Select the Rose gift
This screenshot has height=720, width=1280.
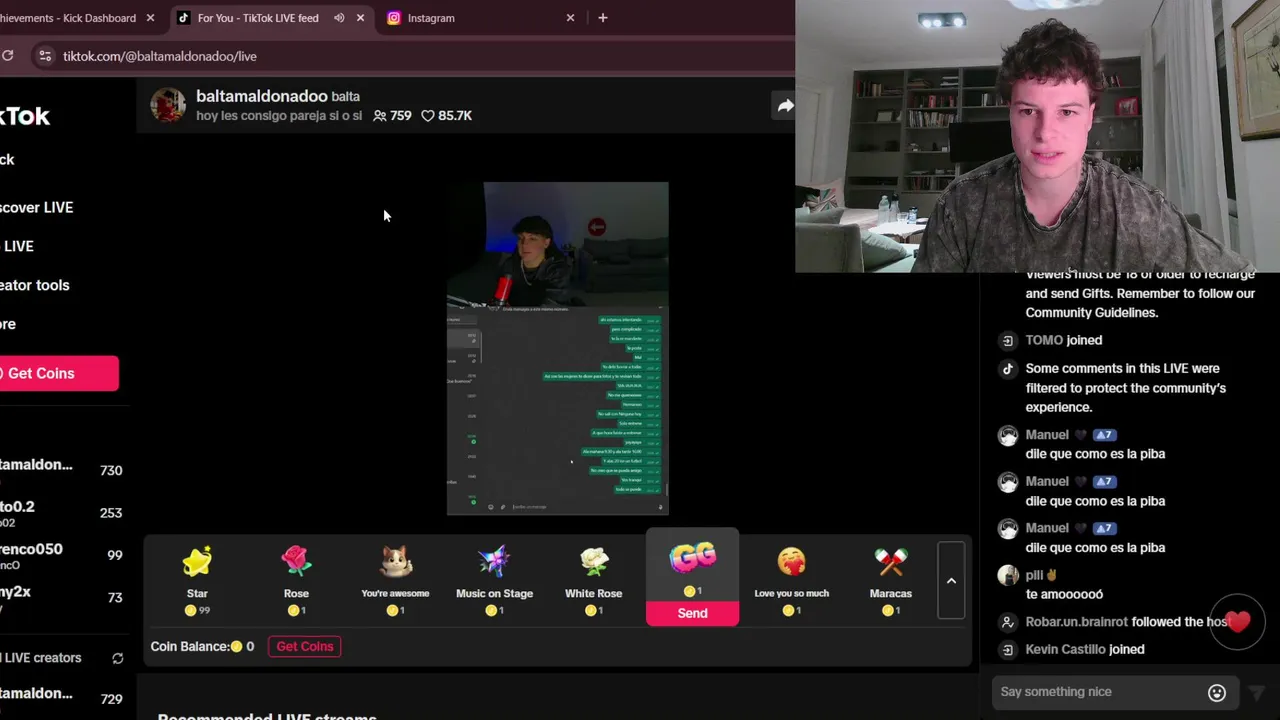coord(296,580)
